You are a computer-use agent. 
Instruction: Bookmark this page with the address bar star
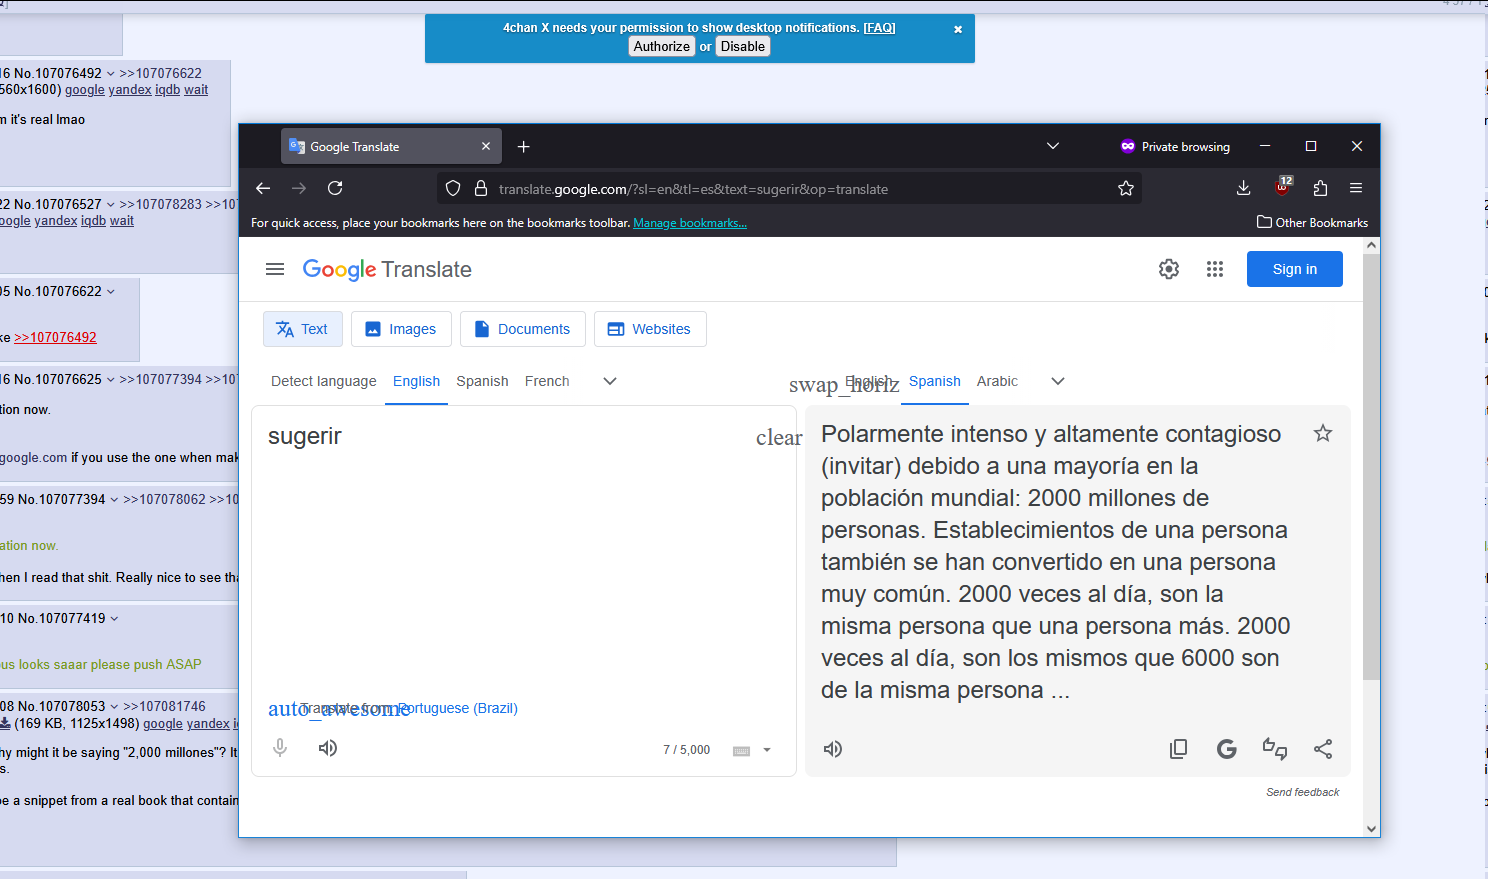tap(1126, 188)
